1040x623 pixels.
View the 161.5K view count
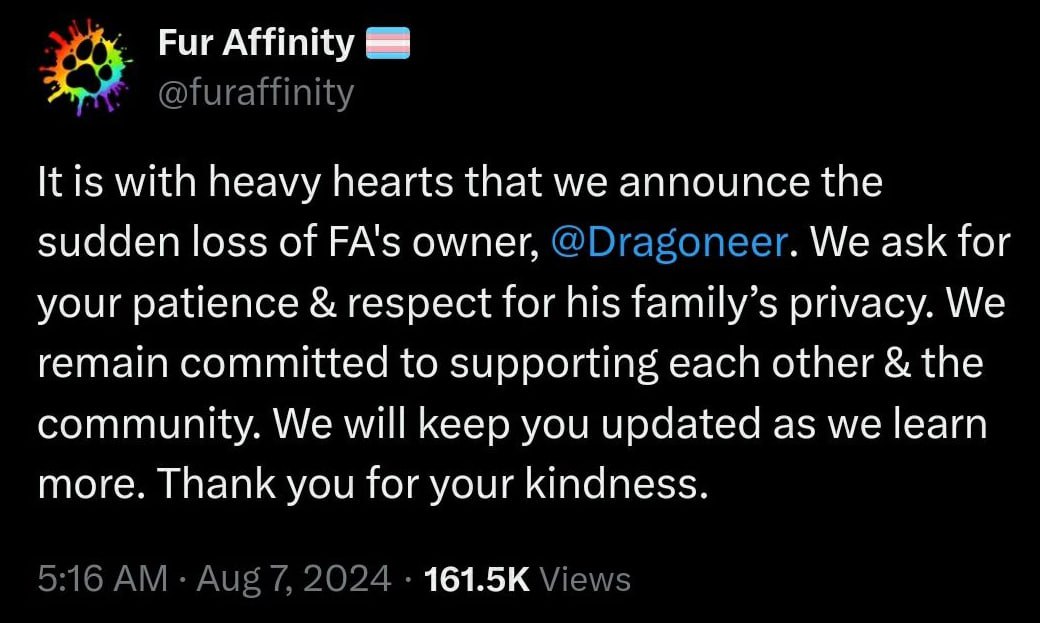click(x=477, y=579)
